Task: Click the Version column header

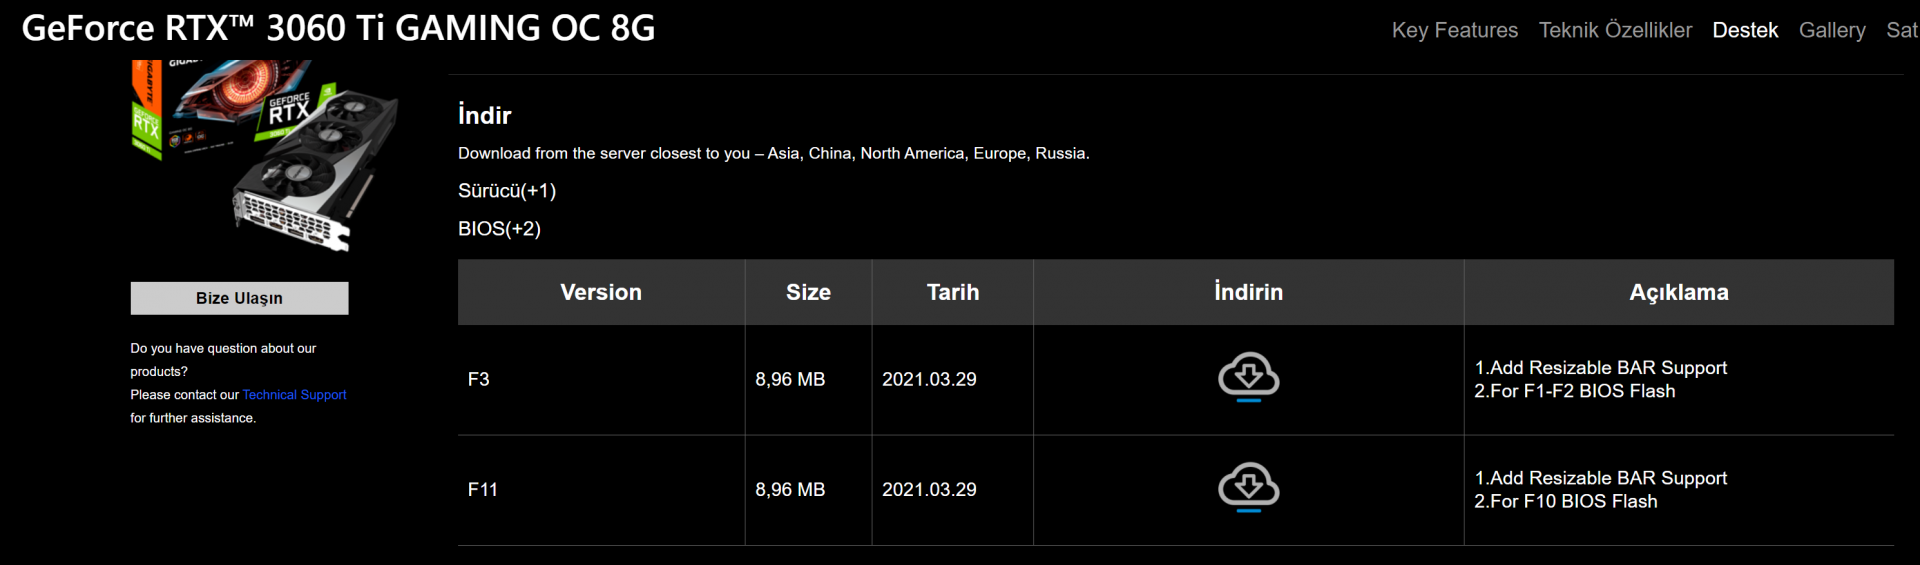Action: click(601, 292)
